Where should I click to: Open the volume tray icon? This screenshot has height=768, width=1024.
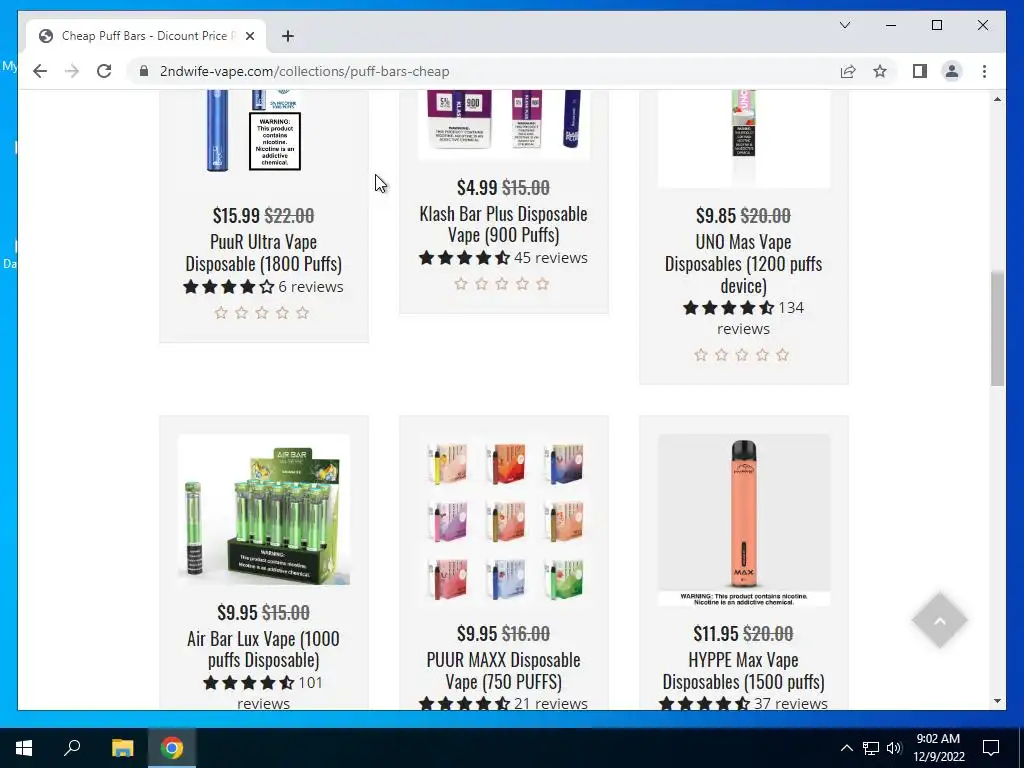[x=894, y=748]
